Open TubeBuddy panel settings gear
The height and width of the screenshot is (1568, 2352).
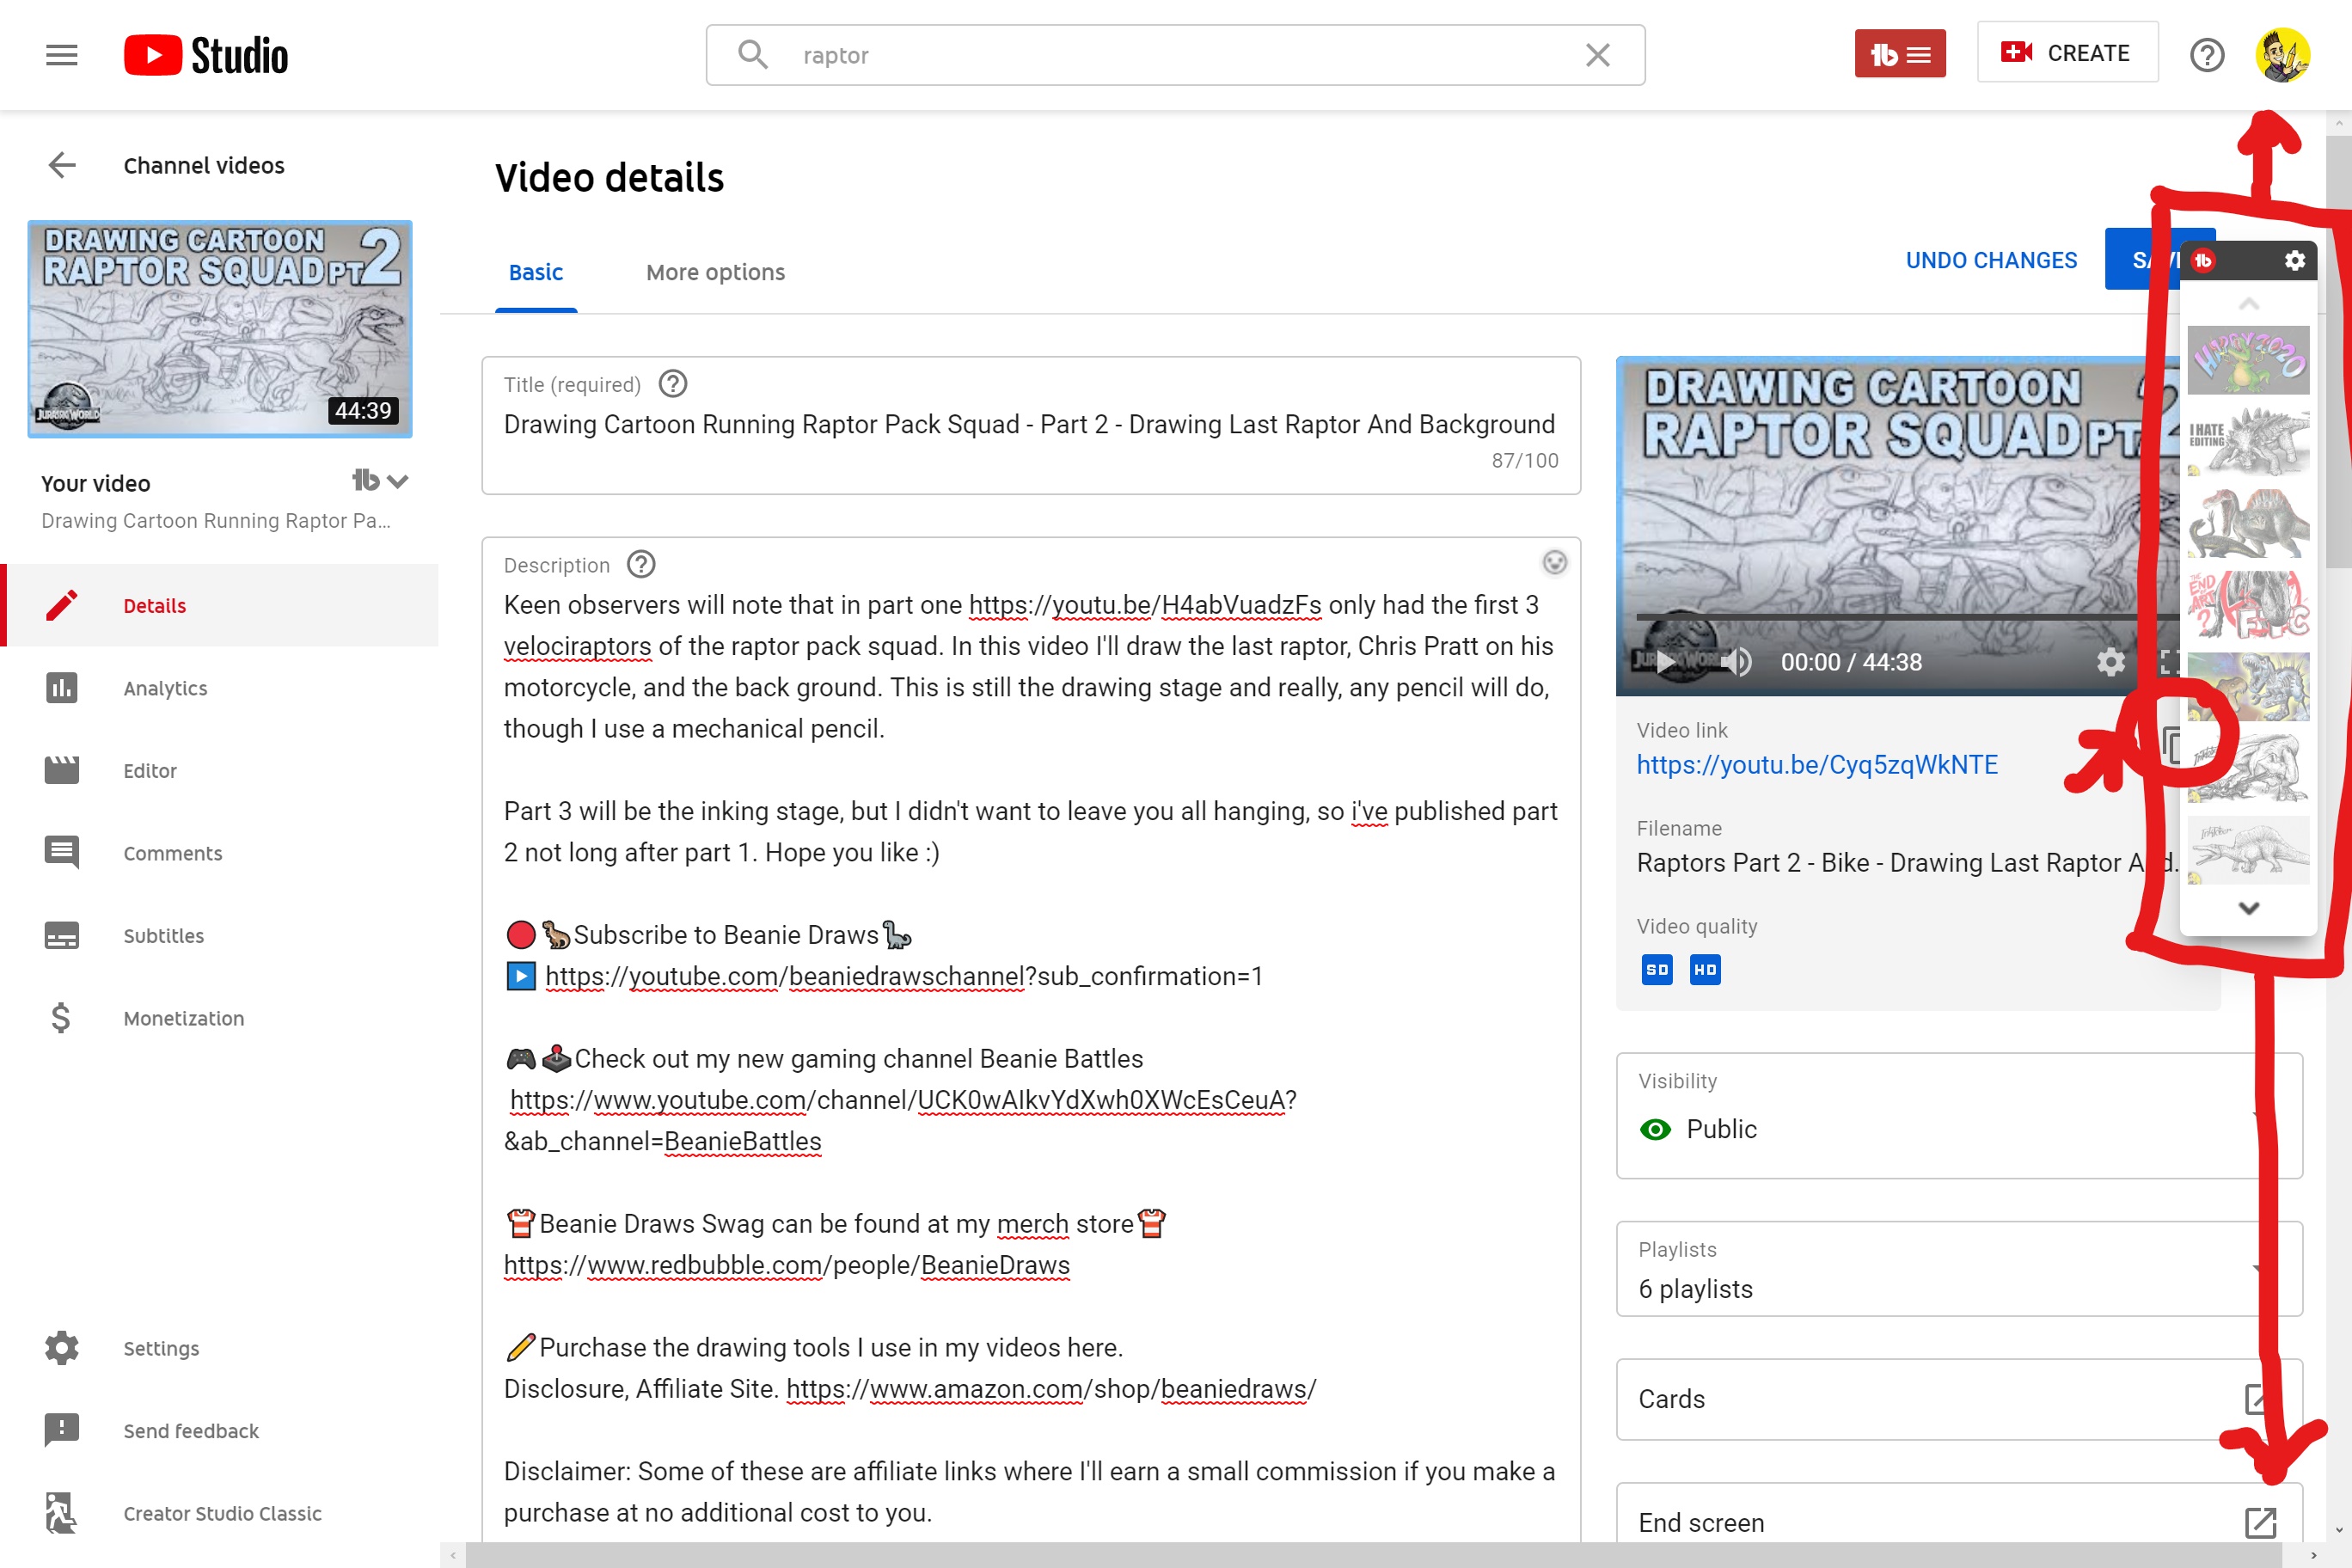point(2294,261)
